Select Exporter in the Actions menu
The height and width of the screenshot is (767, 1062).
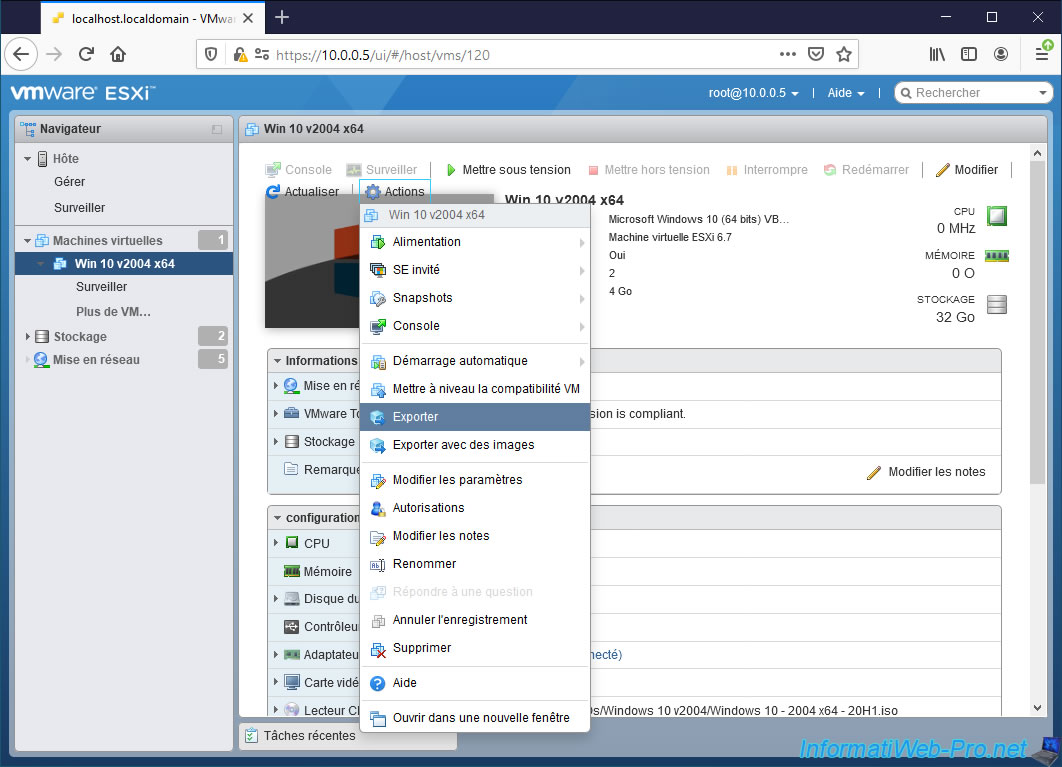tap(475, 417)
